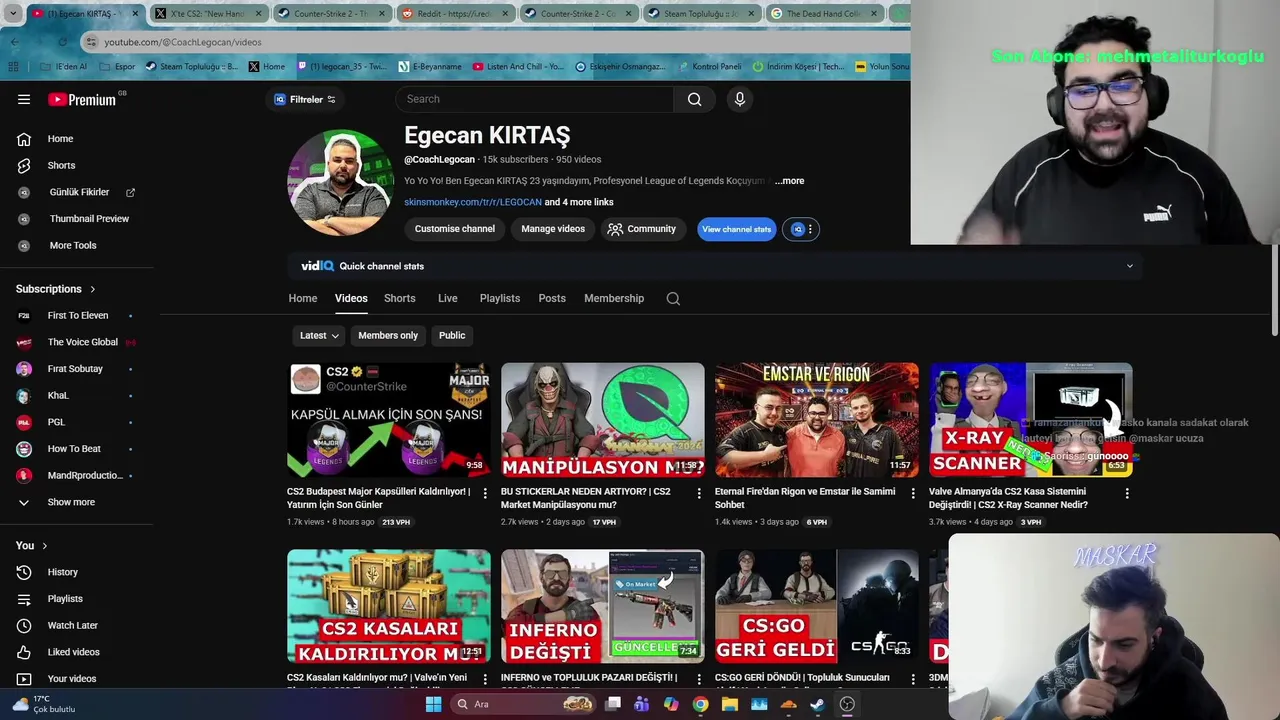Viewport: 1280px width, 720px height.
Task: Open vidIQ dropdown beside View channel stats
Action: pos(800,230)
